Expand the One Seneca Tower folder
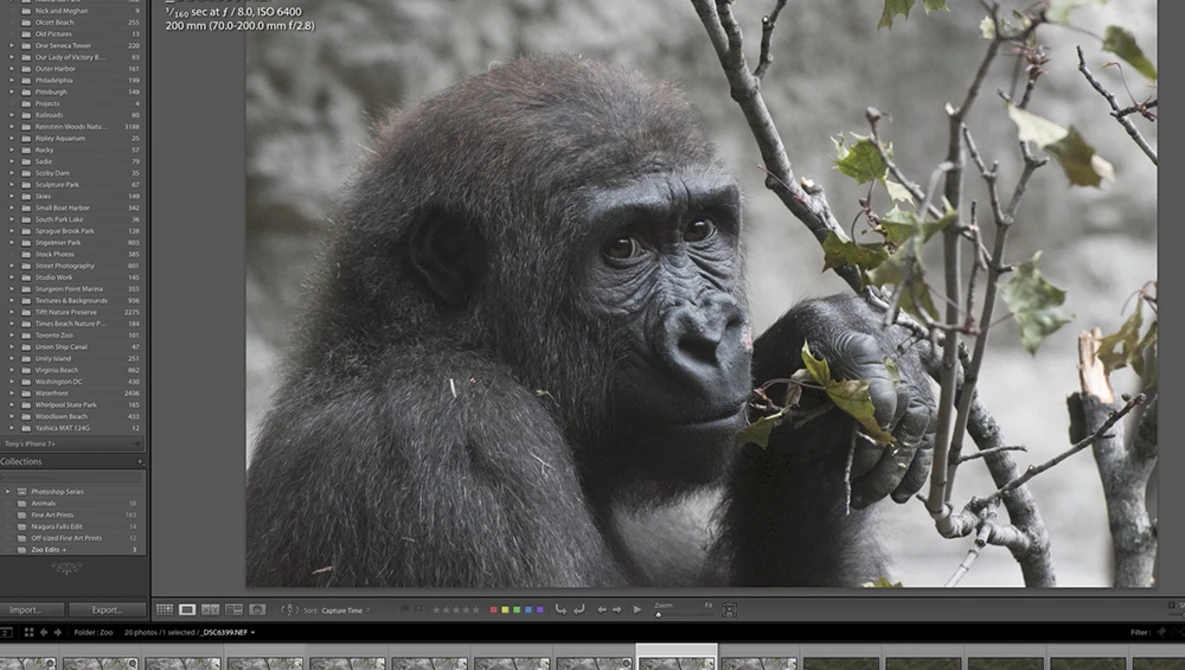This screenshot has height=670, width=1185. coord(11,45)
